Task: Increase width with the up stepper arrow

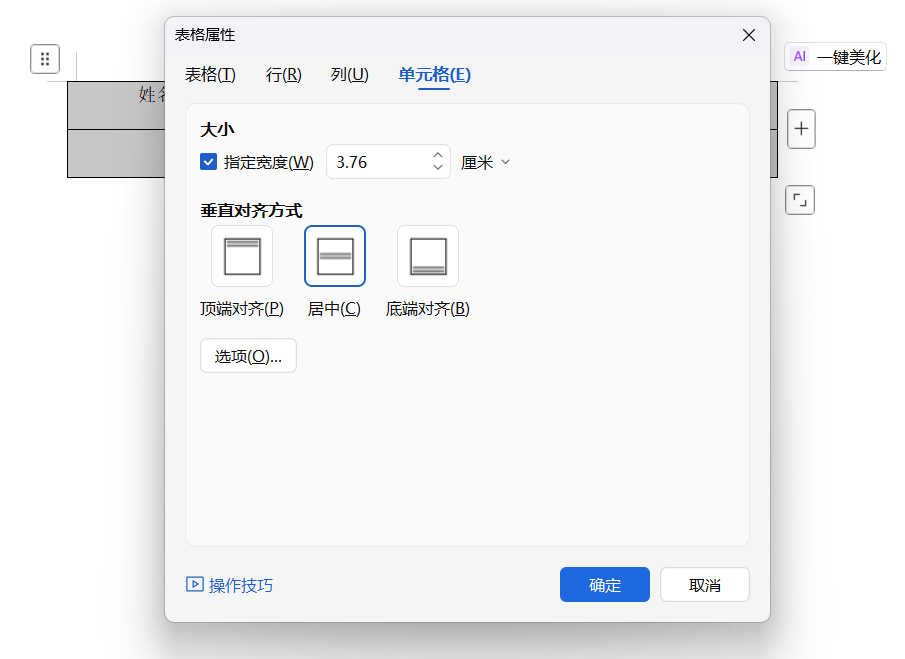Action: point(438,155)
